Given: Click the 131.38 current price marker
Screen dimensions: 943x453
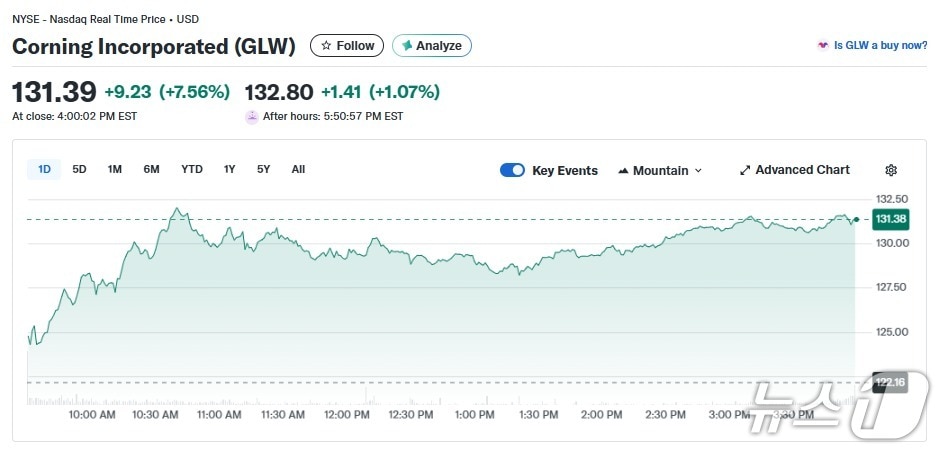Looking at the screenshot, I should coord(889,219).
